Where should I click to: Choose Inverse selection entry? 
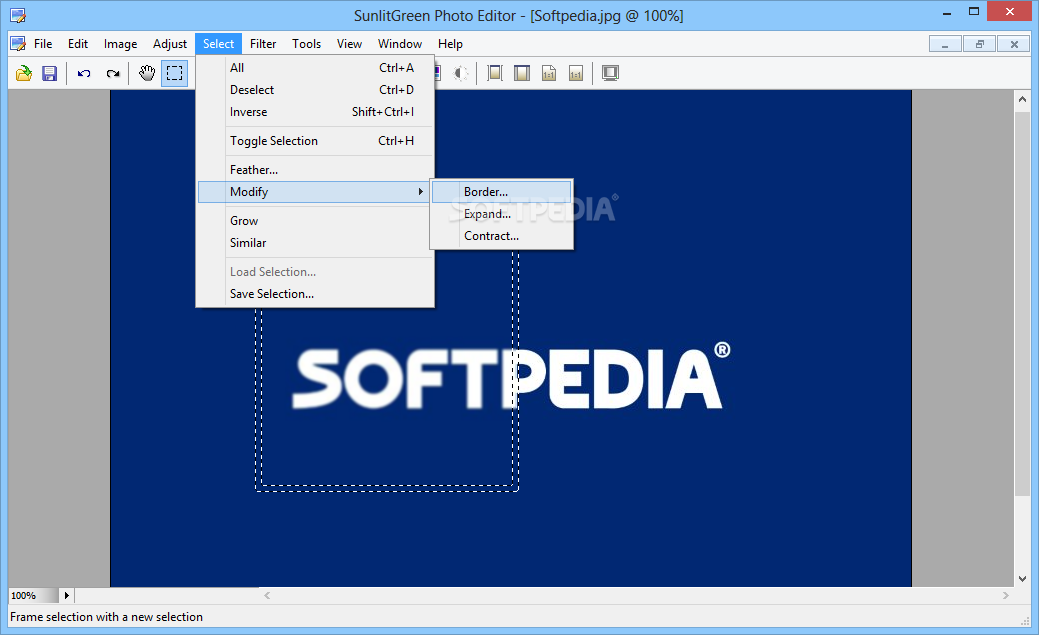click(x=315, y=112)
